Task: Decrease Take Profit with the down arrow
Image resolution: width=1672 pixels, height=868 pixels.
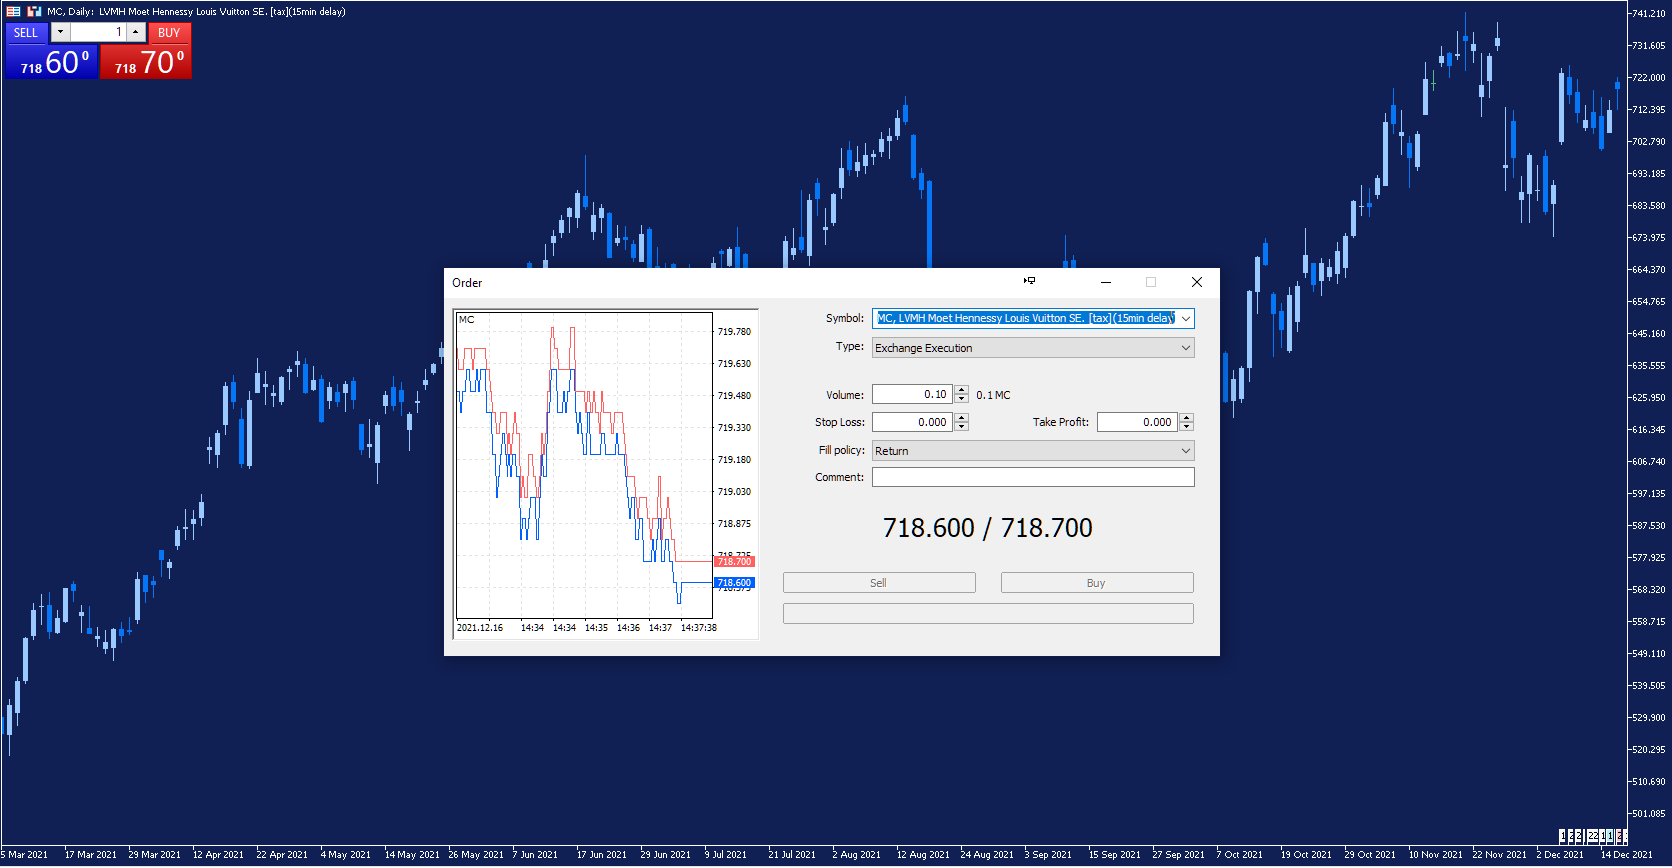Action: tap(1186, 427)
